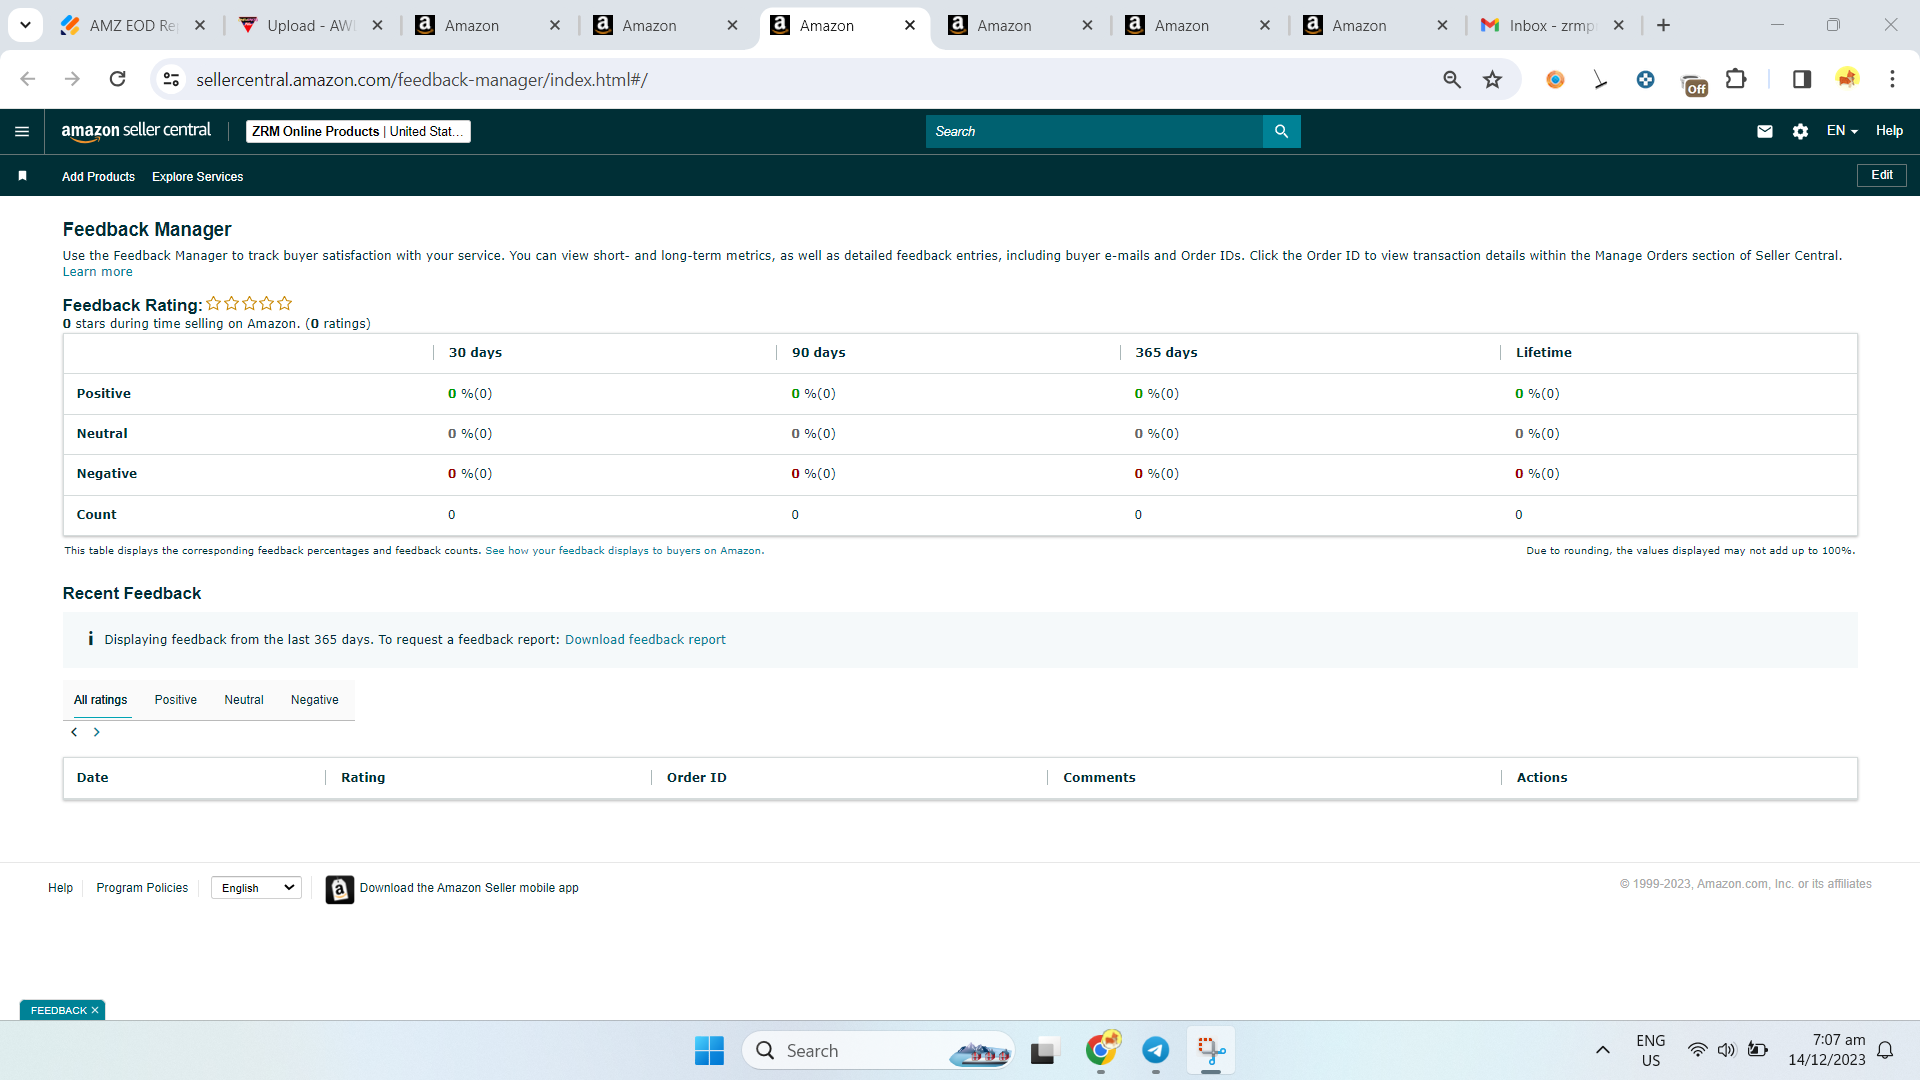
Task: Switch to the Inbox Gmail browser tab
Action: [x=1552, y=25]
